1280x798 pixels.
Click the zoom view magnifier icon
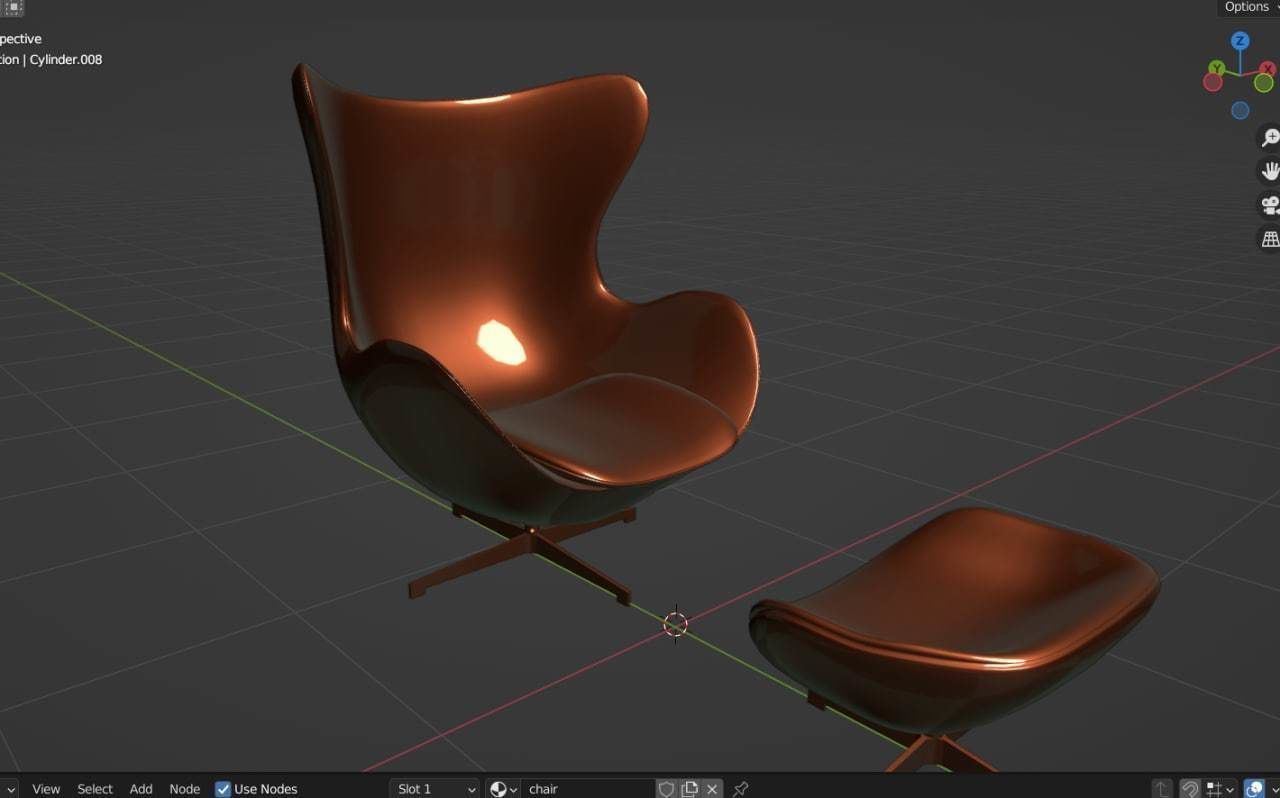[1270, 138]
